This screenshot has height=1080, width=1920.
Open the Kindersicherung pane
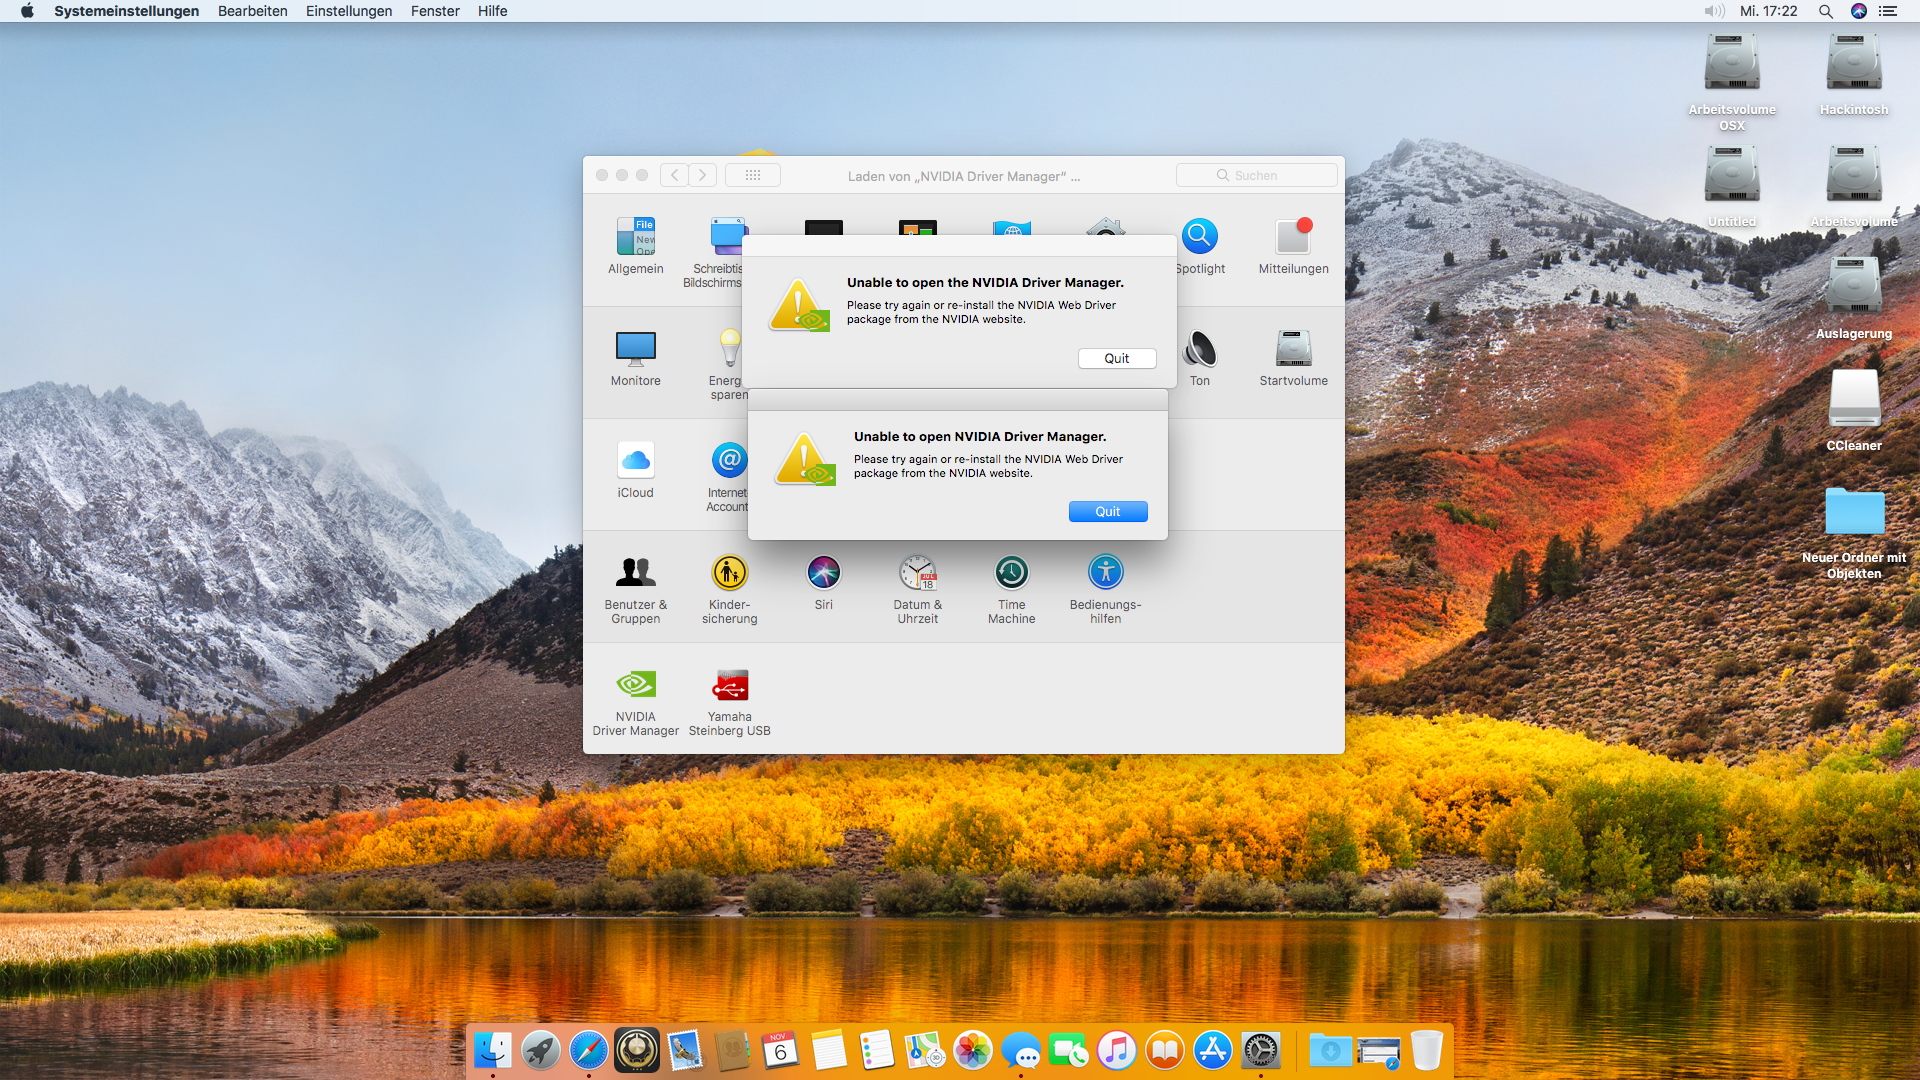tap(730, 589)
